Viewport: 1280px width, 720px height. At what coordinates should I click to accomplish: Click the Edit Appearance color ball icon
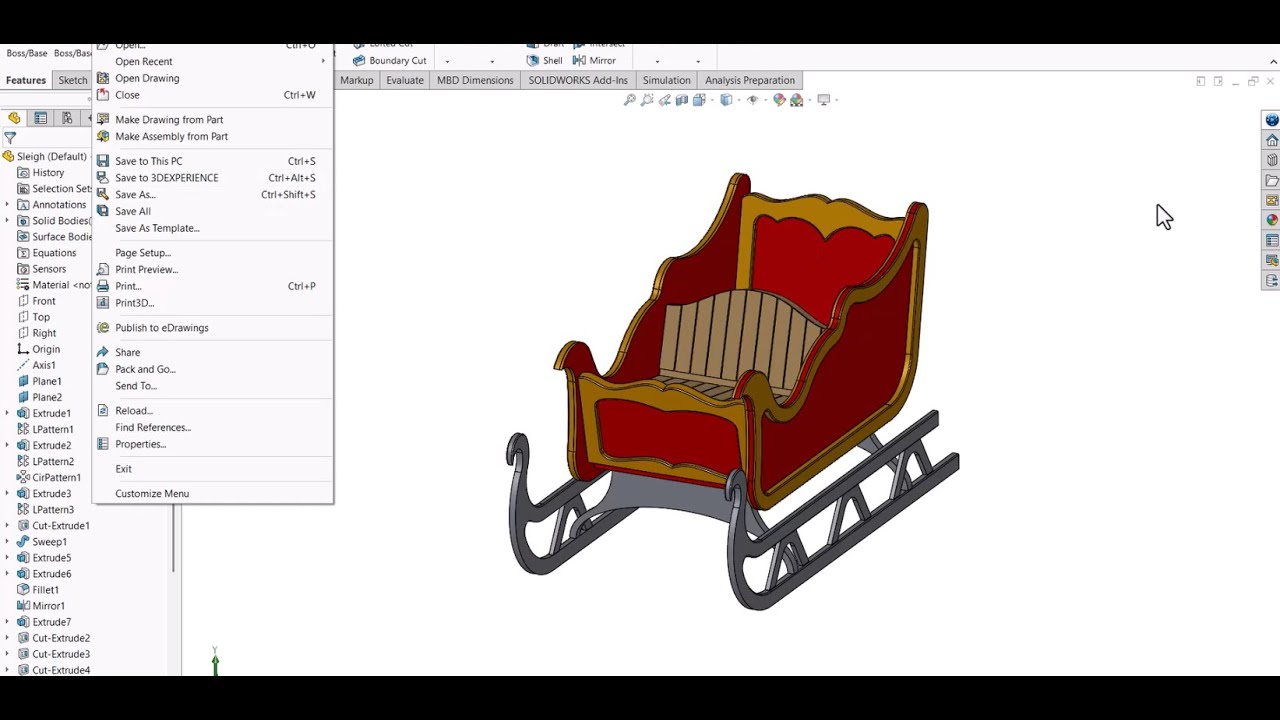click(x=780, y=100)
